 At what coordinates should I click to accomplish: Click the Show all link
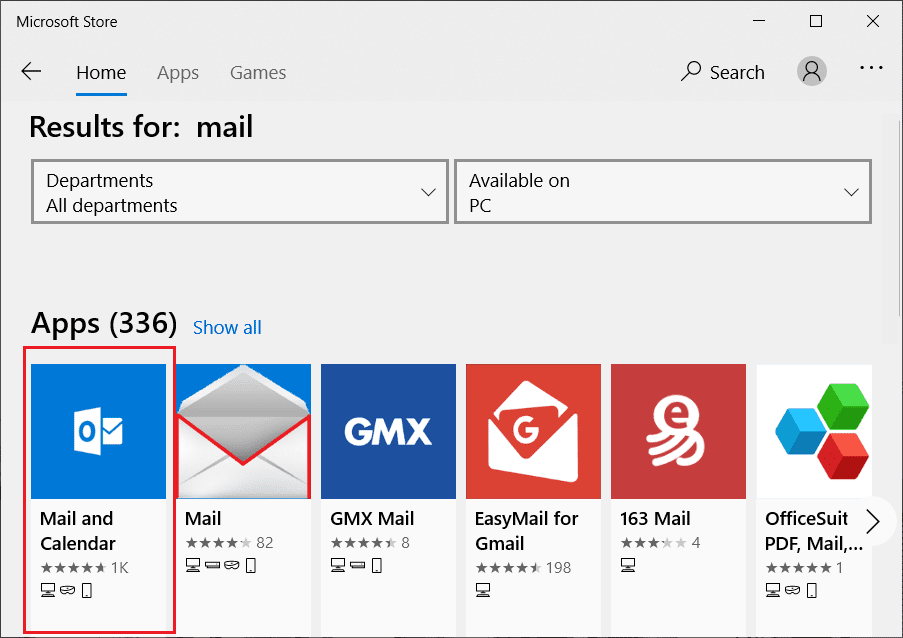coord(227,328)
